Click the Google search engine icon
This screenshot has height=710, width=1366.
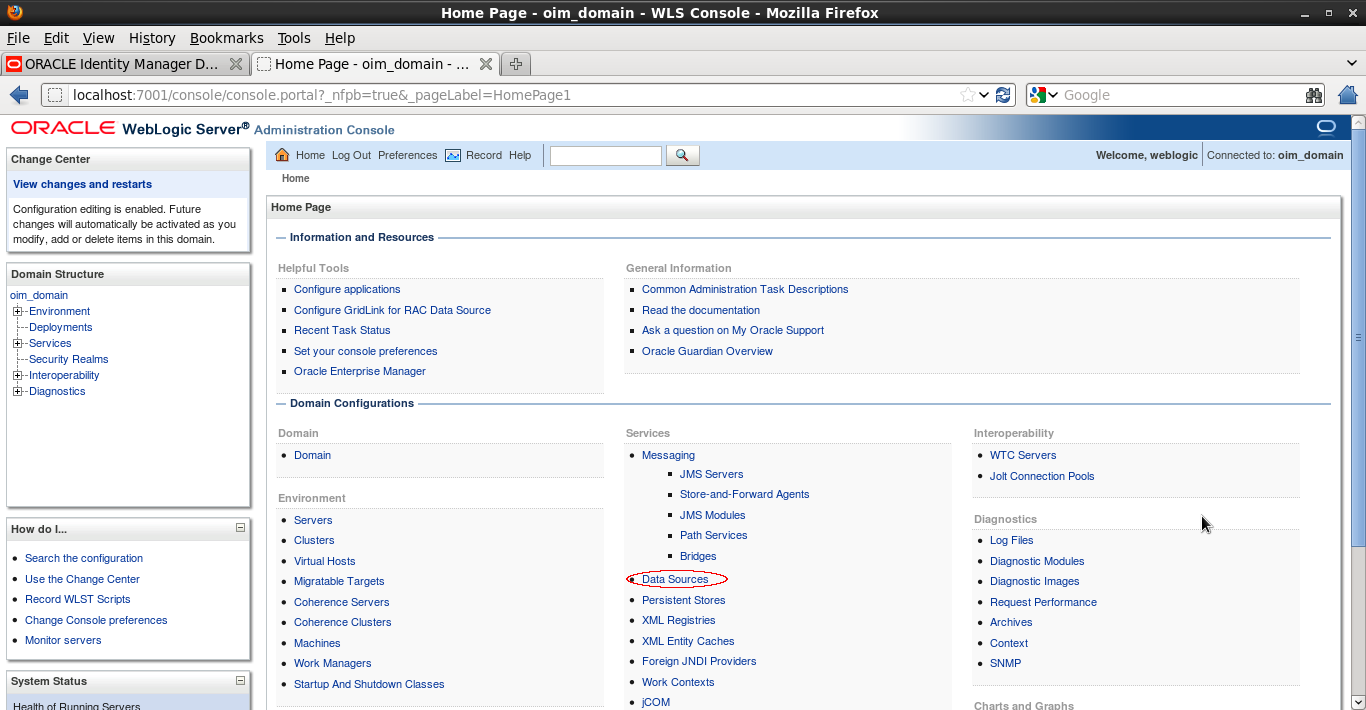tap(1038, 94)
